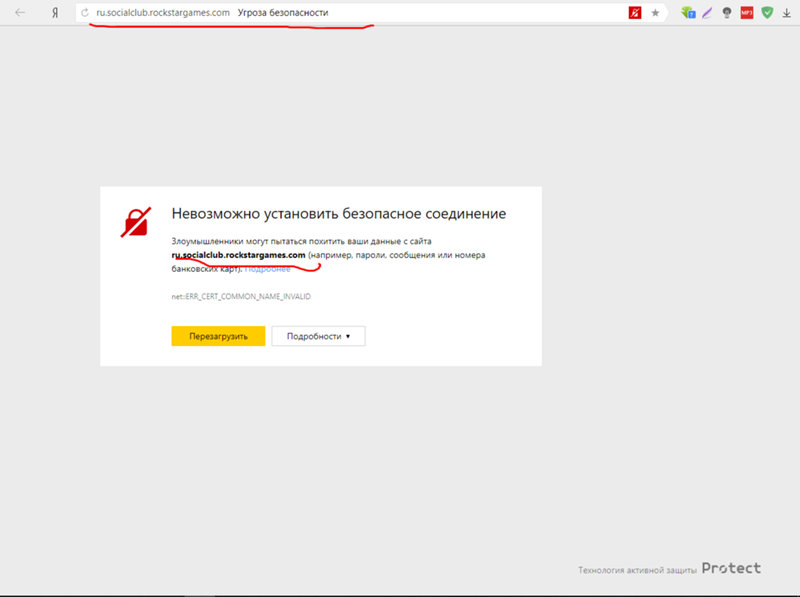Screen dimensions: 800x597
Task: Open downloads using the download arrow icon
Action: tap(786, 13)
